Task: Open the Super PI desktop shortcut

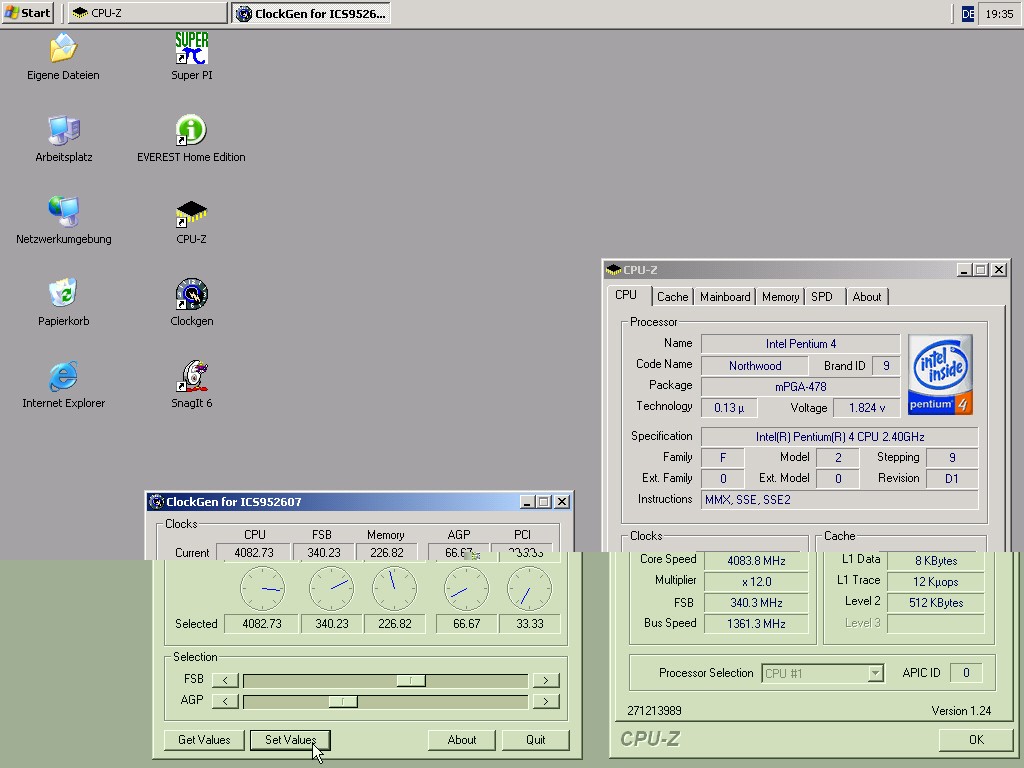Action: tap(191, 49)
